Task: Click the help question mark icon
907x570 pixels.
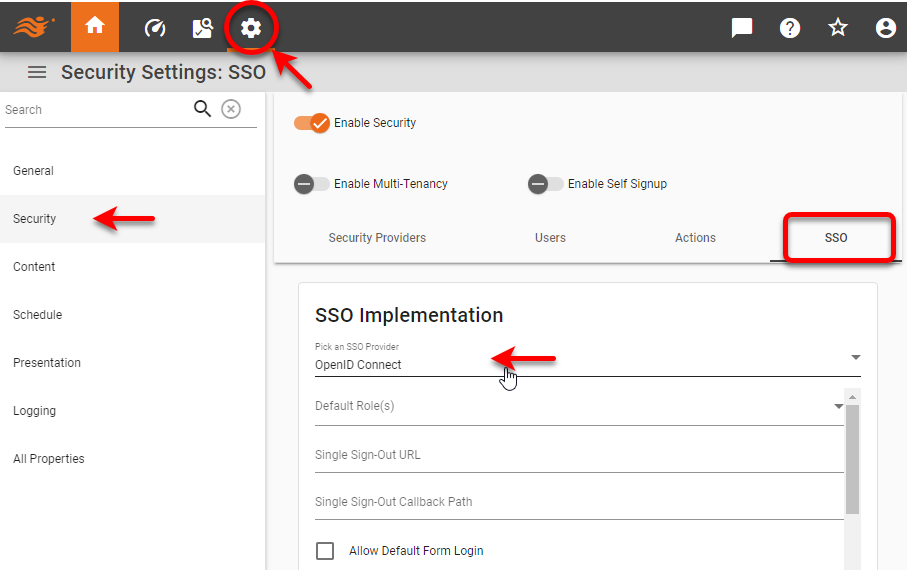Action: click(790, 28)
